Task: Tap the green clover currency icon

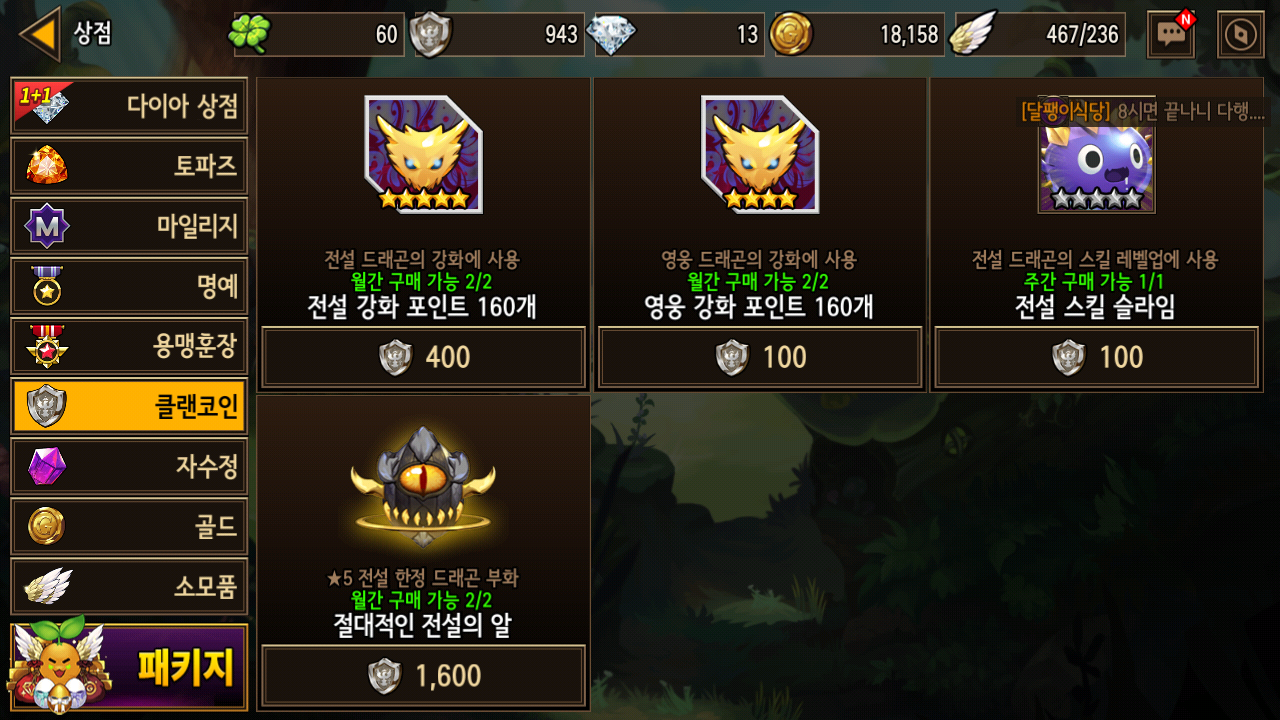Action: point(250,34)
